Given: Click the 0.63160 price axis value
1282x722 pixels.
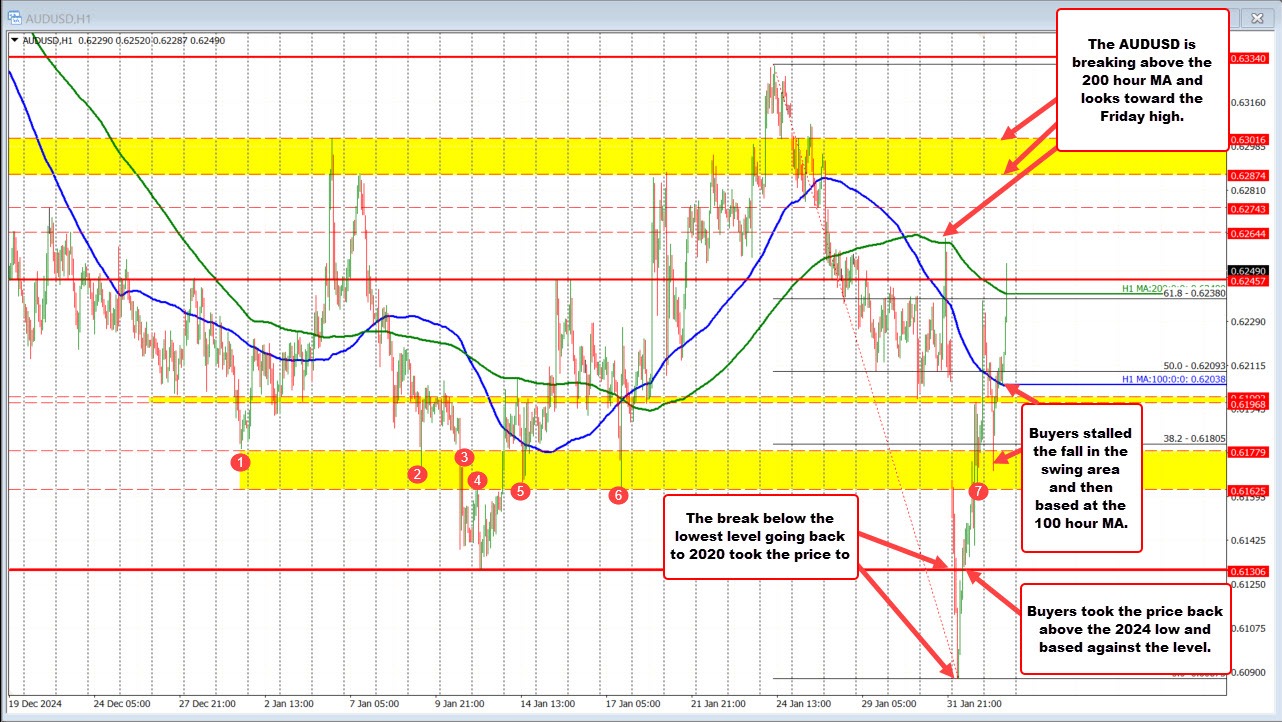Looking at the screenshot, I should (1249, 102).
